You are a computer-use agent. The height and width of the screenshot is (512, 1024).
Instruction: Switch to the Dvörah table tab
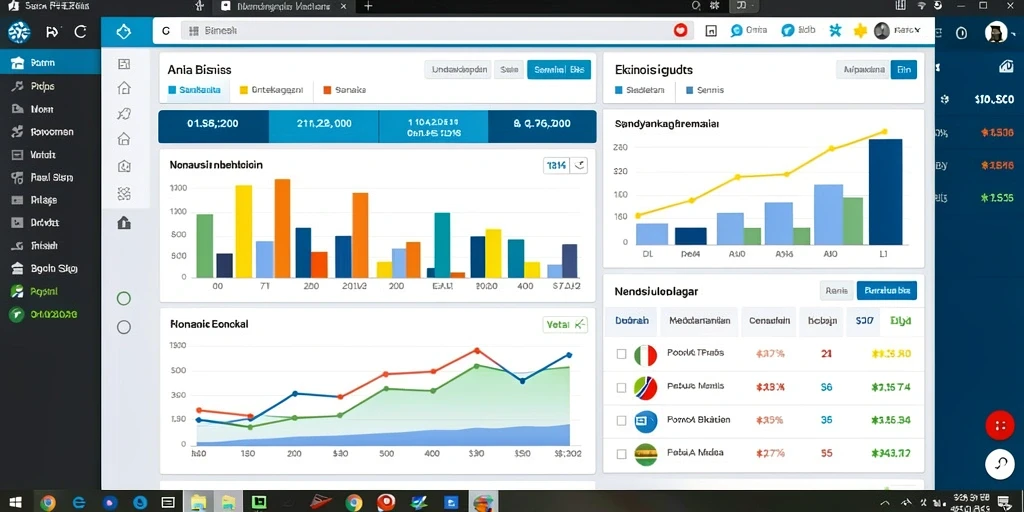tap(632, 321)
